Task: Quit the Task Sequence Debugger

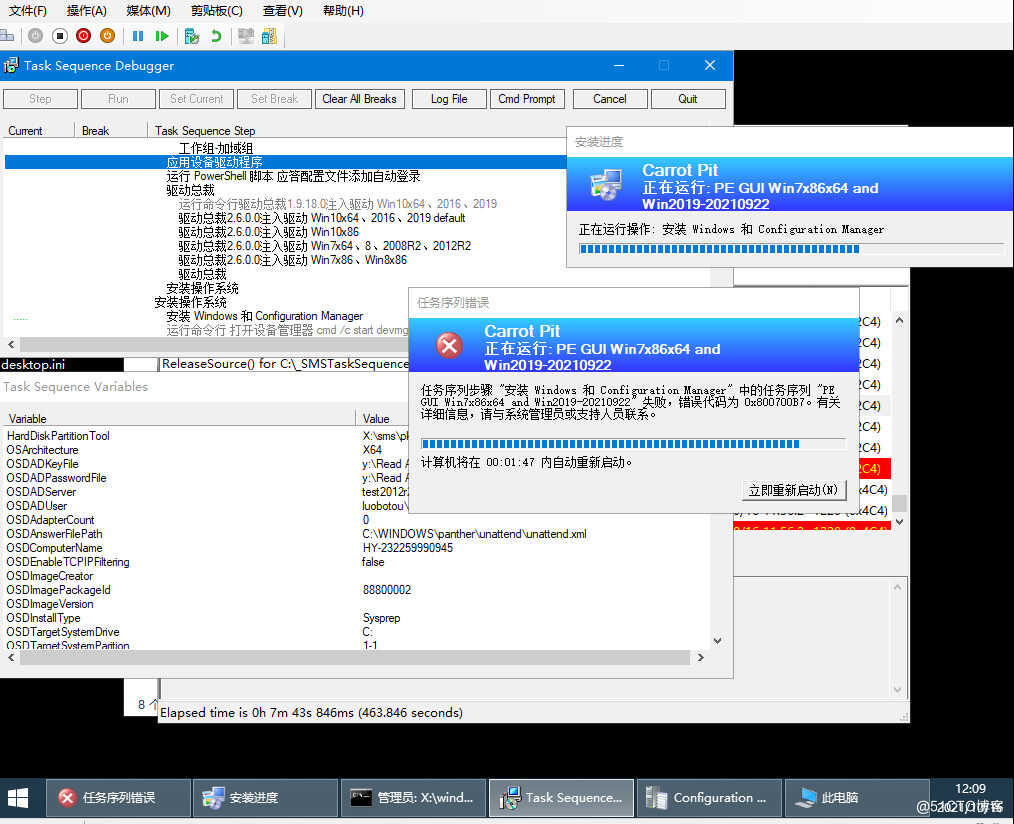Action: point(688,99)
